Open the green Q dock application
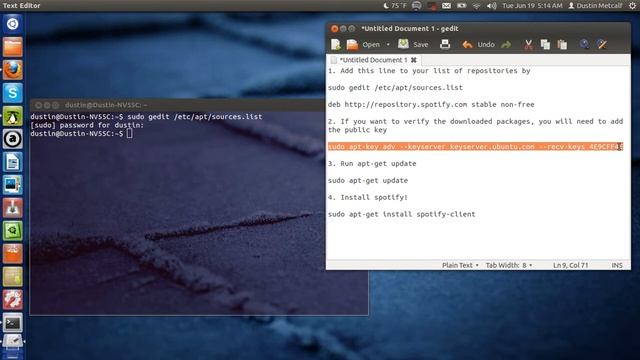Screen dimensions: 640x360 coord(13,231)
